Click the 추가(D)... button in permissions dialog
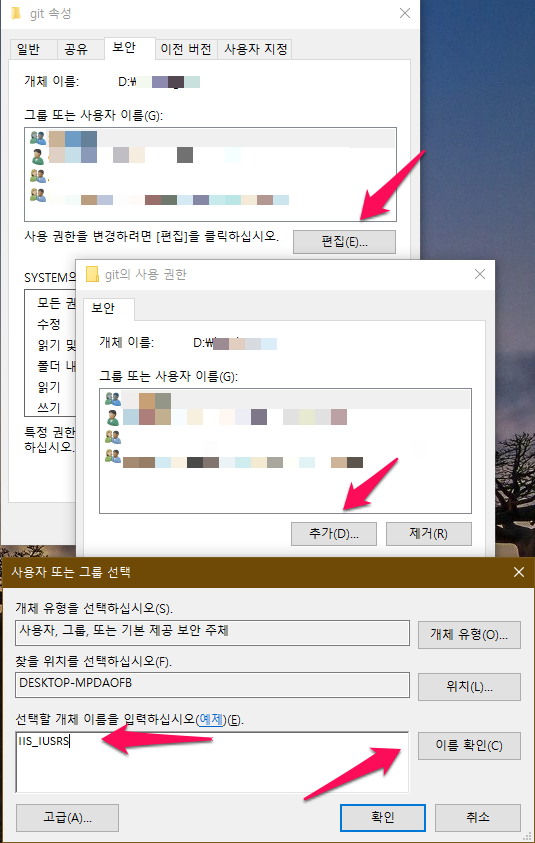This screenshot has width=535, height=843. click(x=333, y=534)
